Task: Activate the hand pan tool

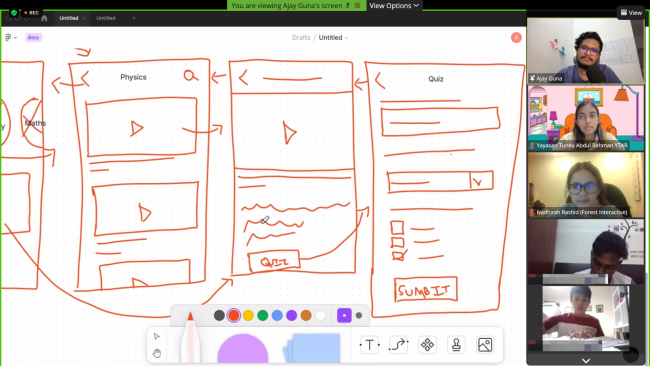Action: tap(156, 353)
